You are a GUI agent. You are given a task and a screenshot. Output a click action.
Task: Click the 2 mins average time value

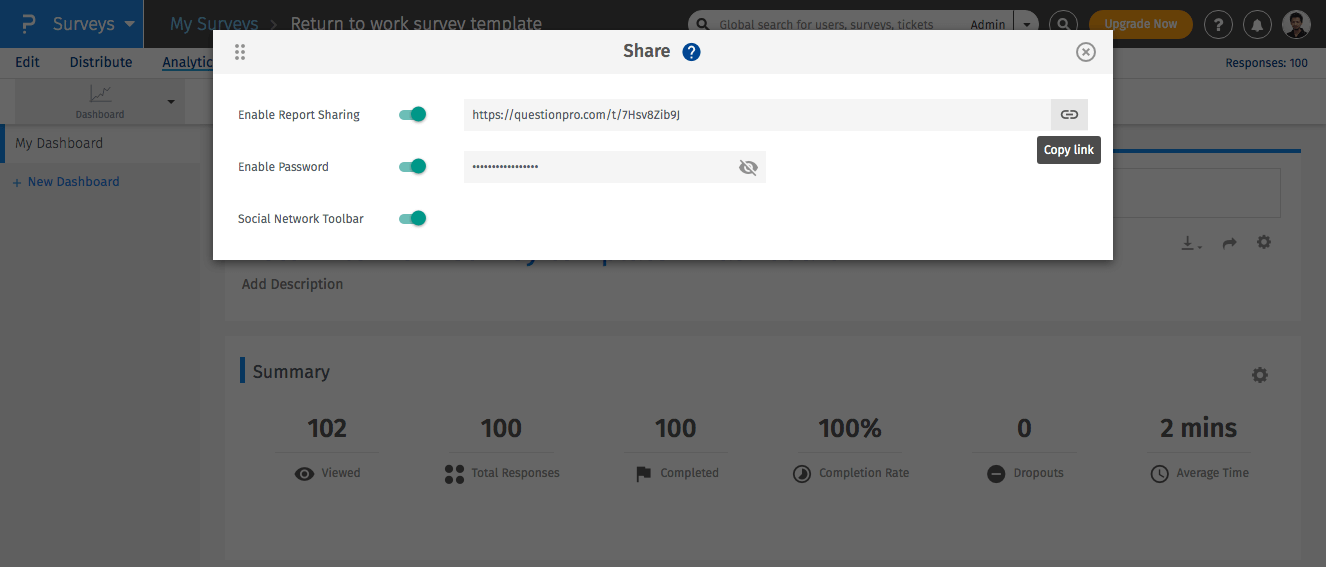tap(1198, 429)
